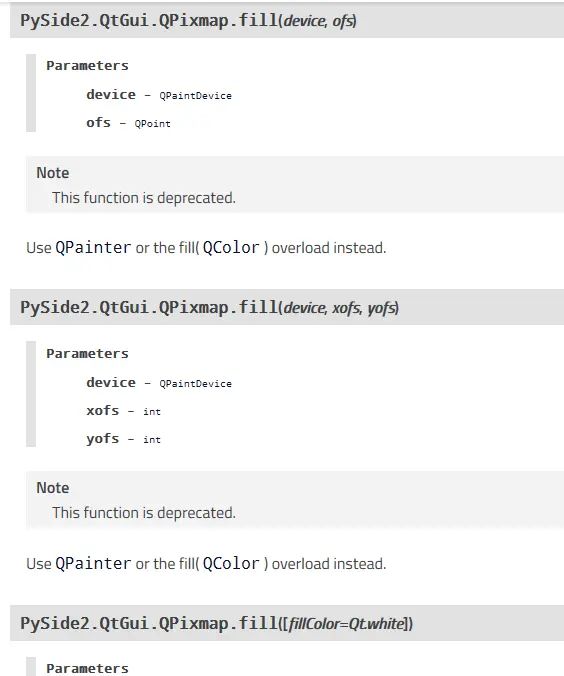Select the fill(device, xofs, yofs) function heading
The image size is (564, 676).
coord(210,307)
